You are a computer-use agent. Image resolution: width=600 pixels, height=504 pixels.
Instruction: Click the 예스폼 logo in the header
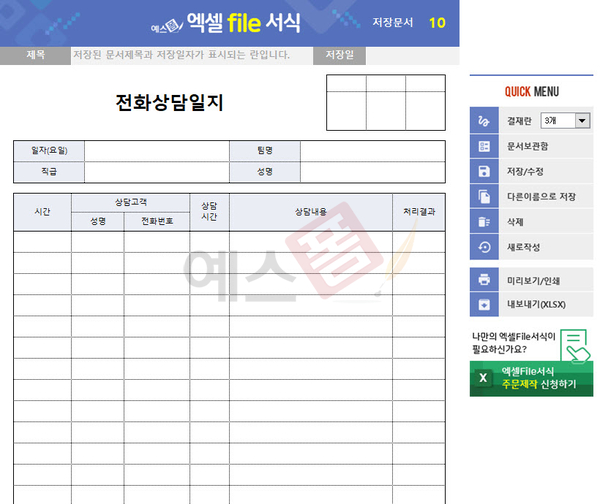pos(166,27)
